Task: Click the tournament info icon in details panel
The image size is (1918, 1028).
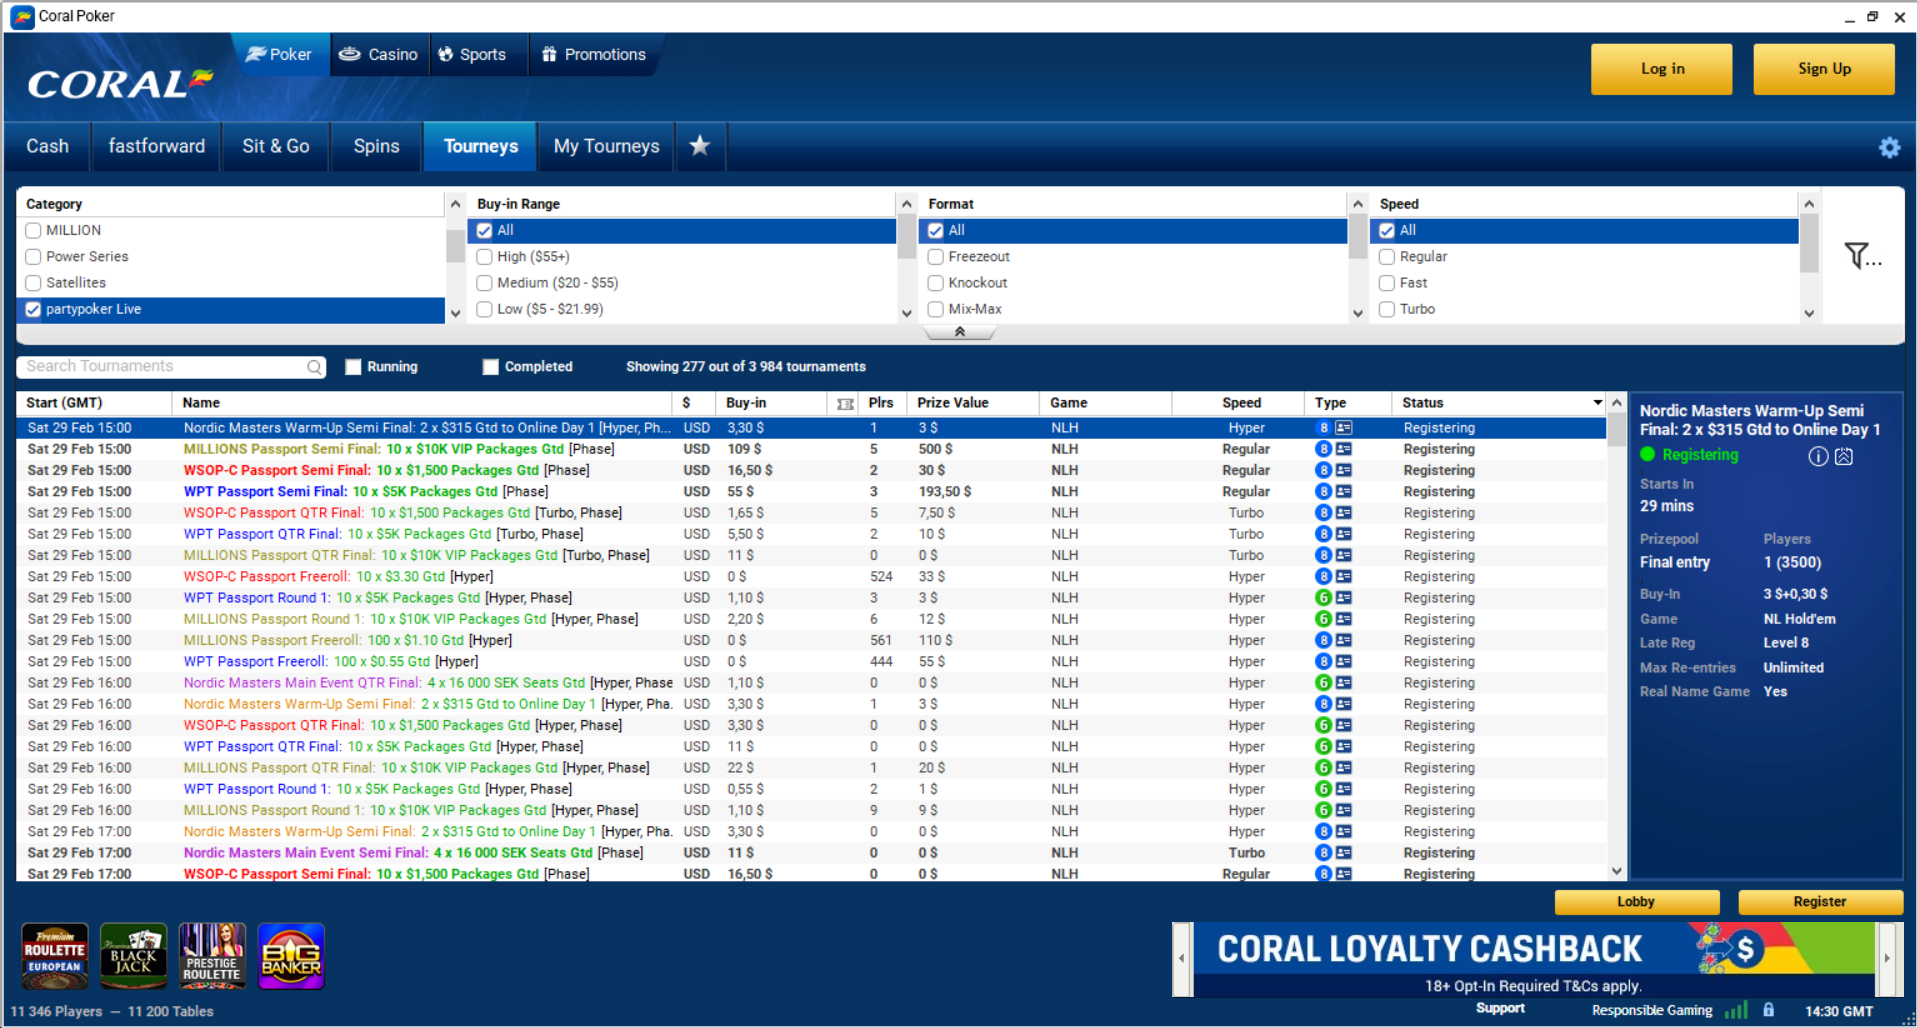Action: tap(1817, 456)
